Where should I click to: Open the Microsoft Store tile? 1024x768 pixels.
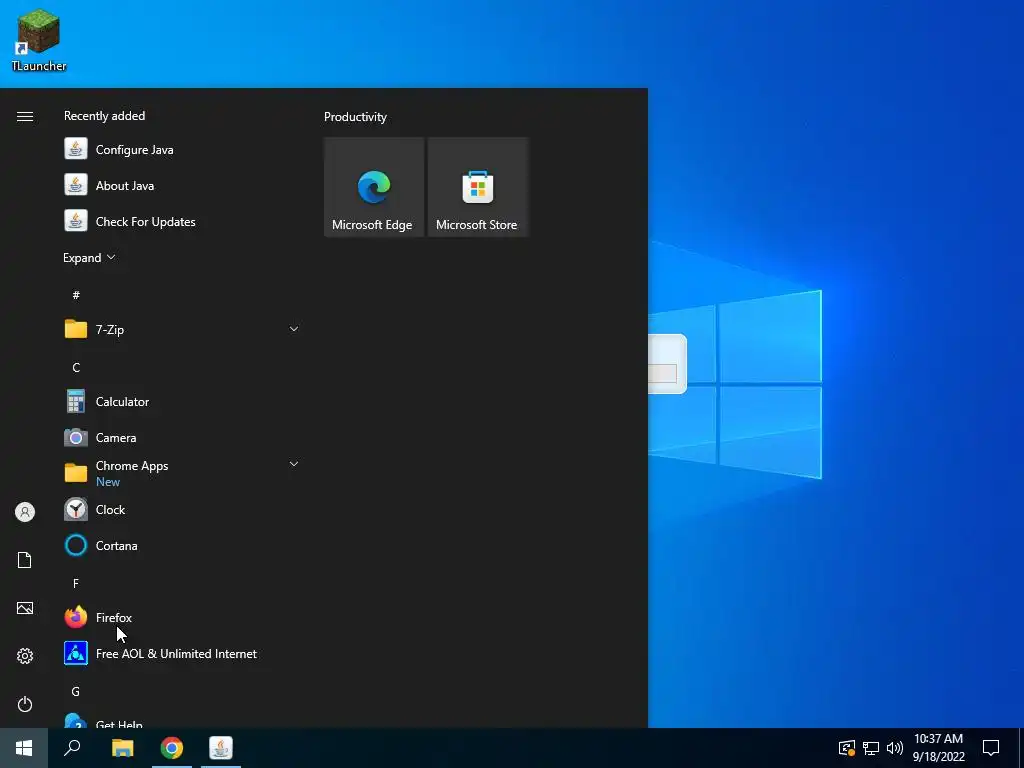tap(477, 187)
